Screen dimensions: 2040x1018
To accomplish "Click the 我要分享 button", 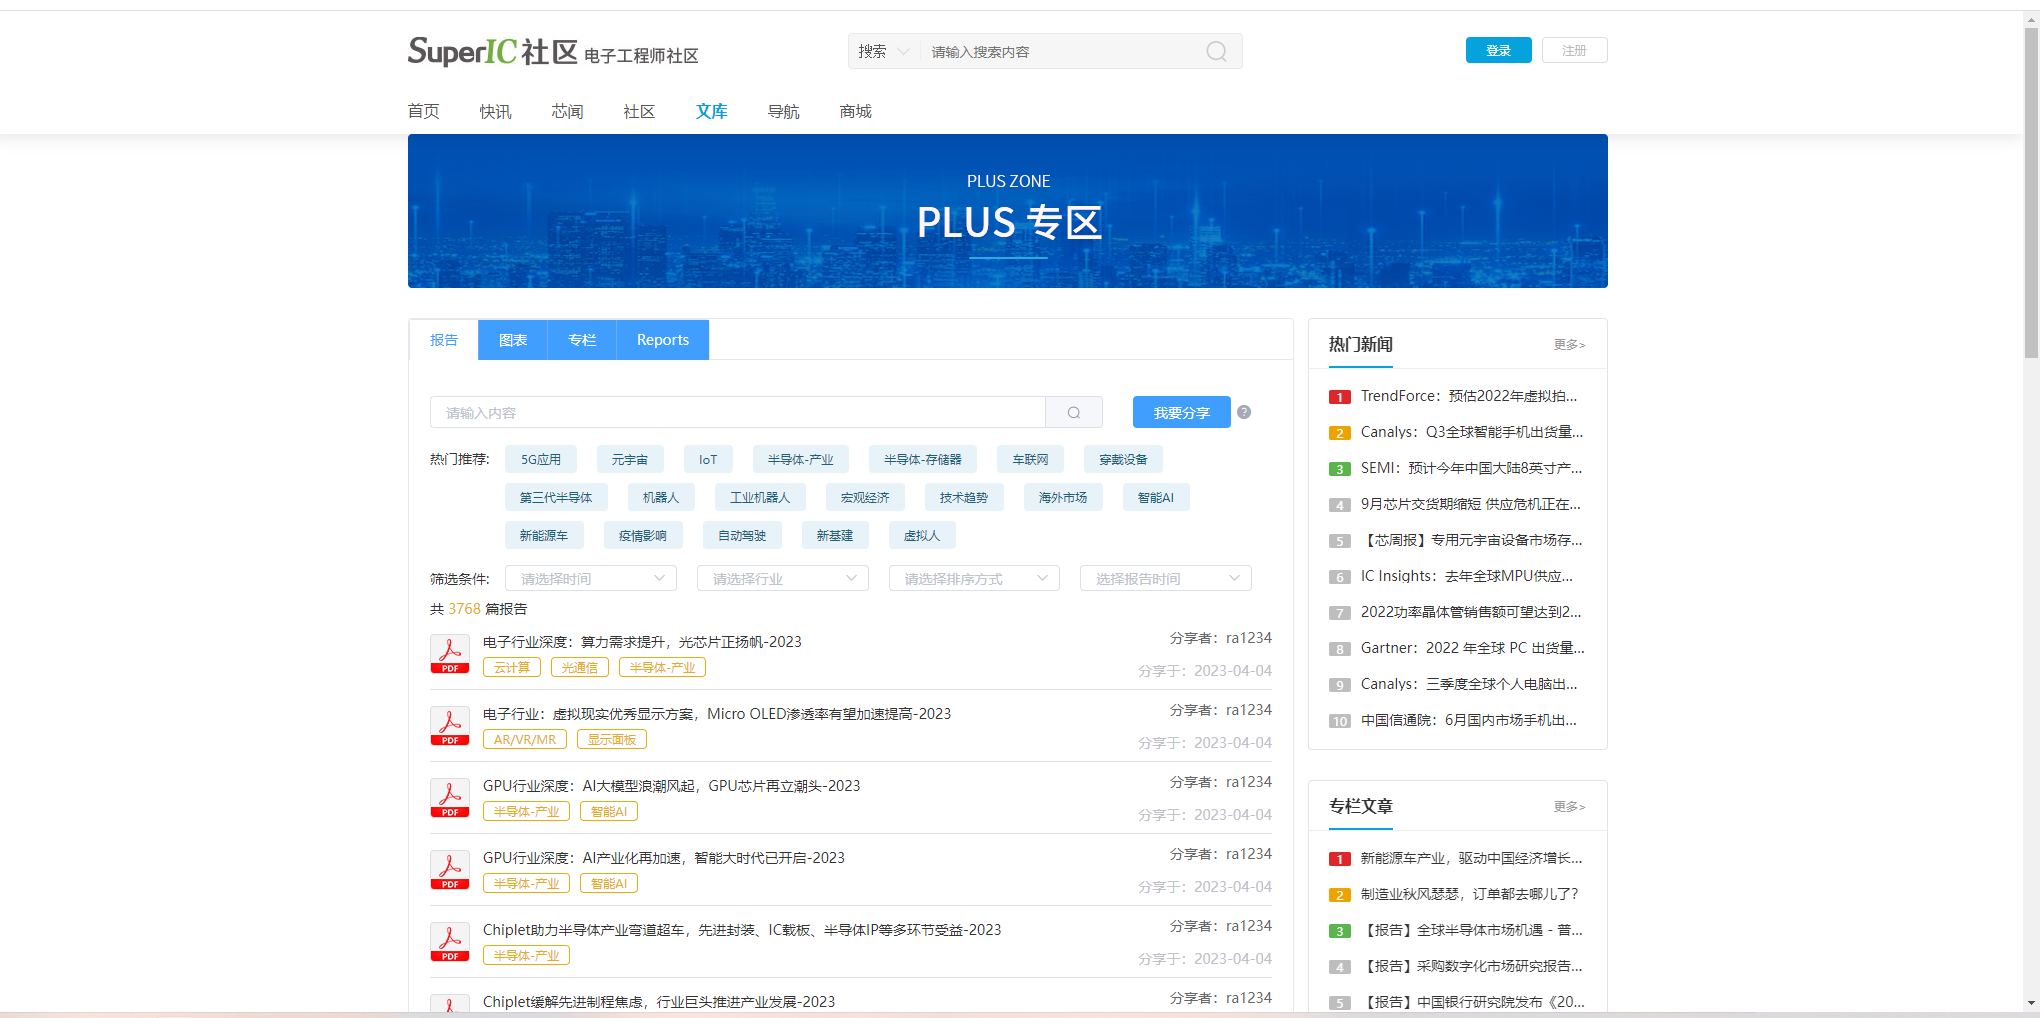I will pos(1182,412).
